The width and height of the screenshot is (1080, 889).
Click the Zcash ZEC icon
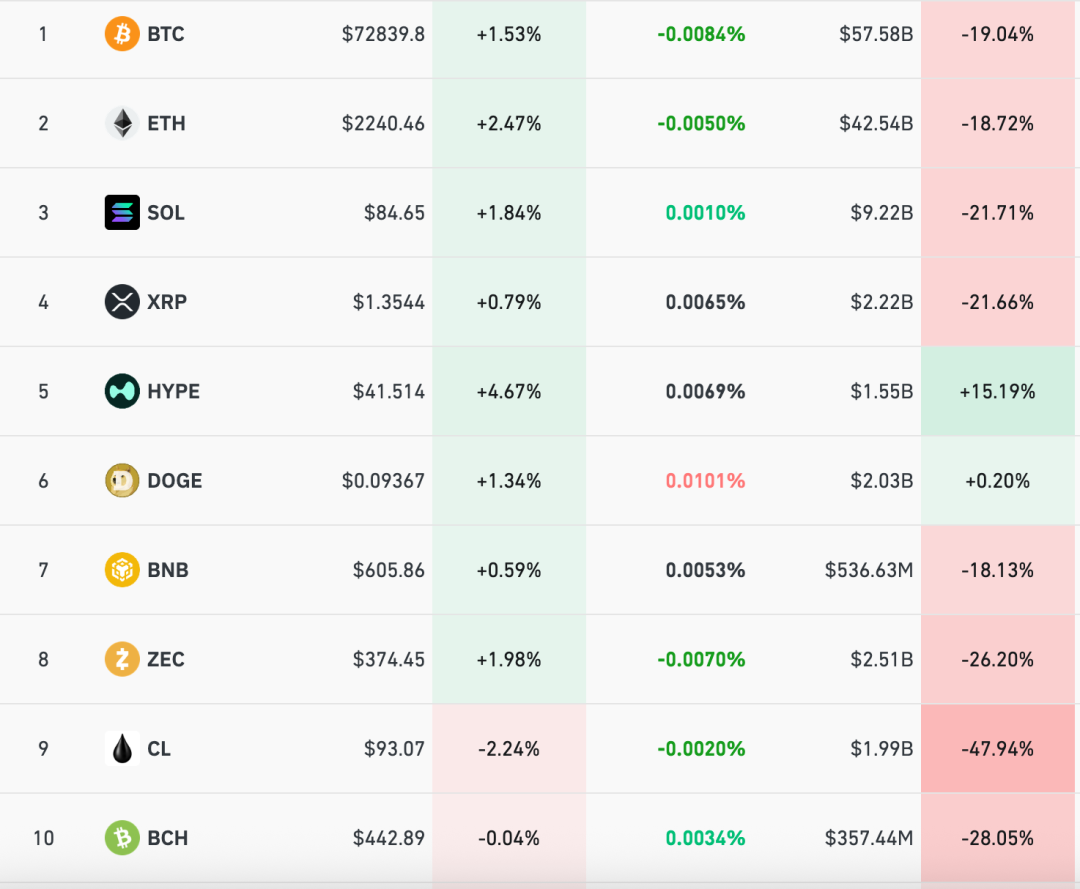[x=122, y=659]
